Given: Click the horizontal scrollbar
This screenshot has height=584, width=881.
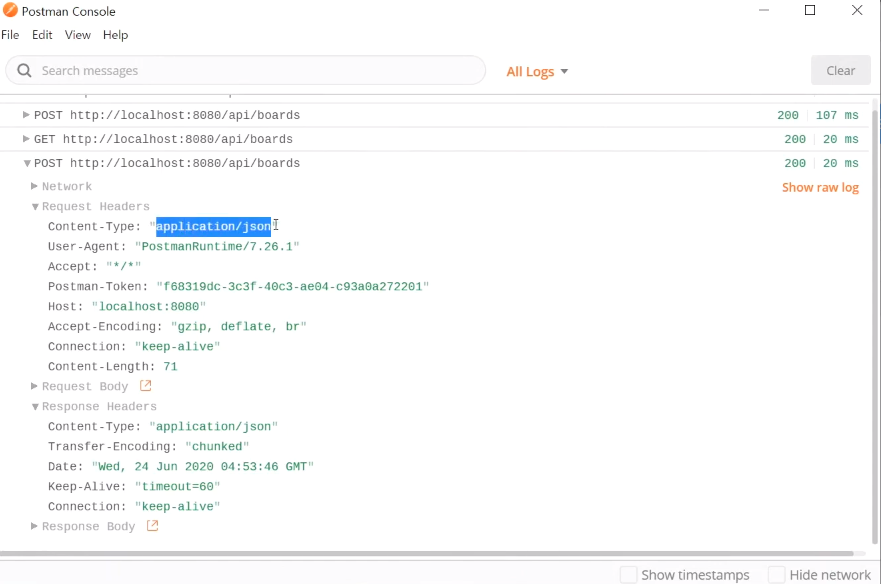Looking at the screenshot, I should (427, 554).
